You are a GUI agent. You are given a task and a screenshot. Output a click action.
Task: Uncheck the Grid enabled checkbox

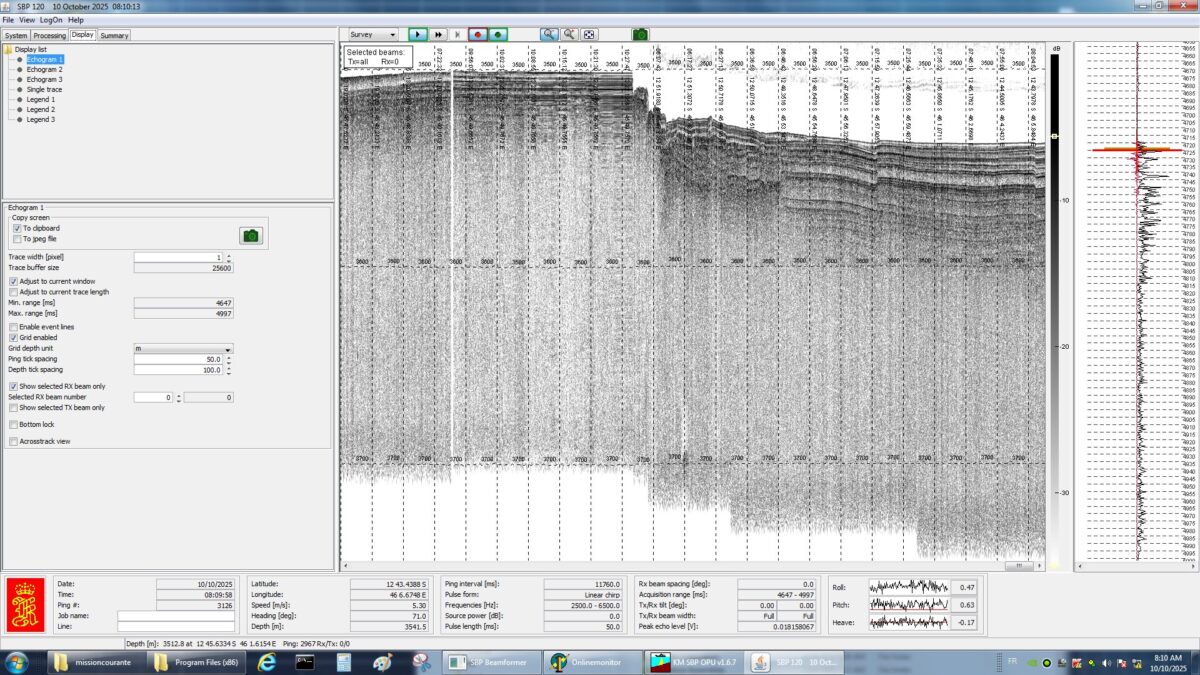tap(13, 338)
